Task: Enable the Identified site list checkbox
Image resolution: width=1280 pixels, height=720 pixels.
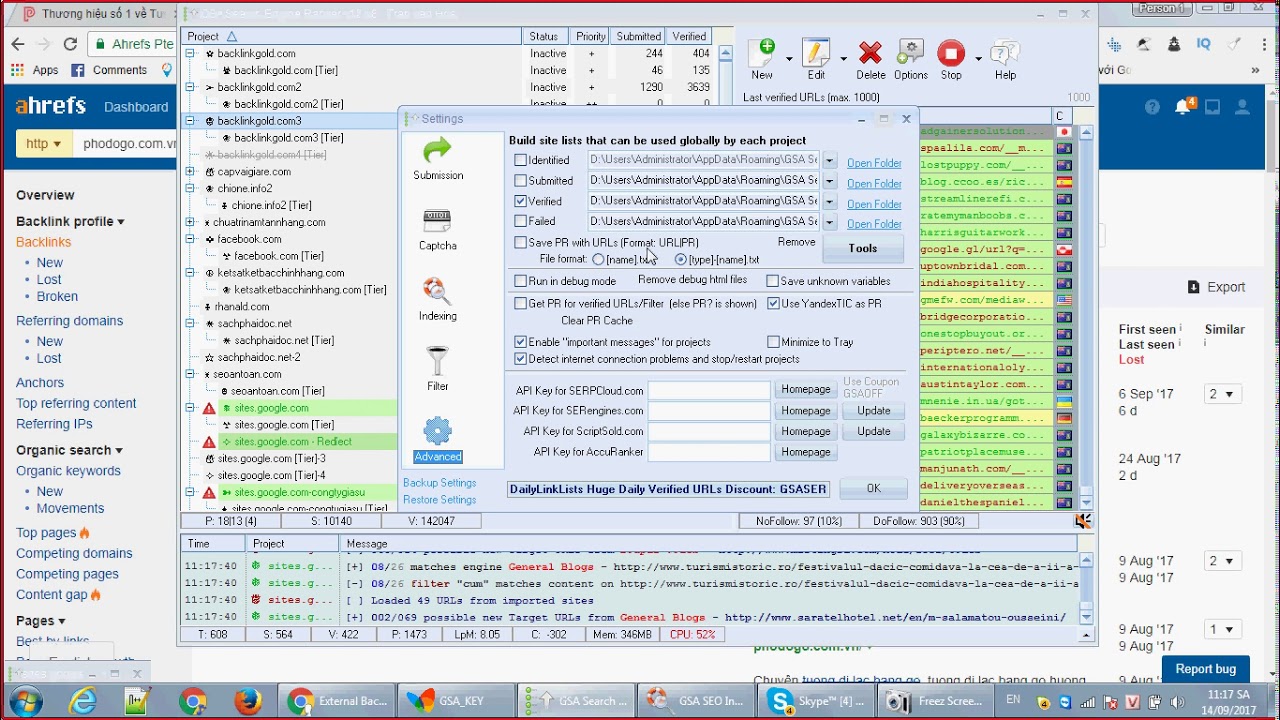Action: tap(520, 160)
